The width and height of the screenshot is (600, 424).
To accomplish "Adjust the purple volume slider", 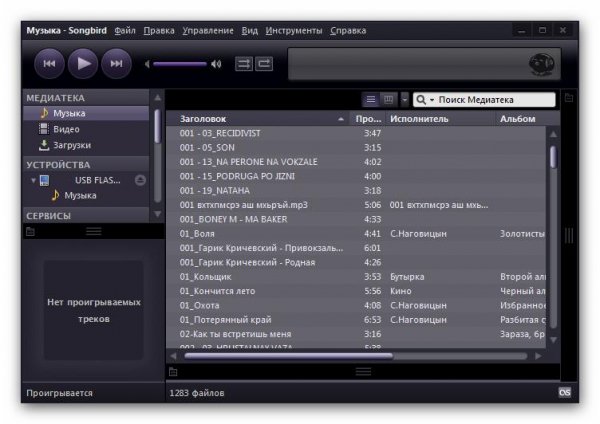I will click(x=180, y=64).
